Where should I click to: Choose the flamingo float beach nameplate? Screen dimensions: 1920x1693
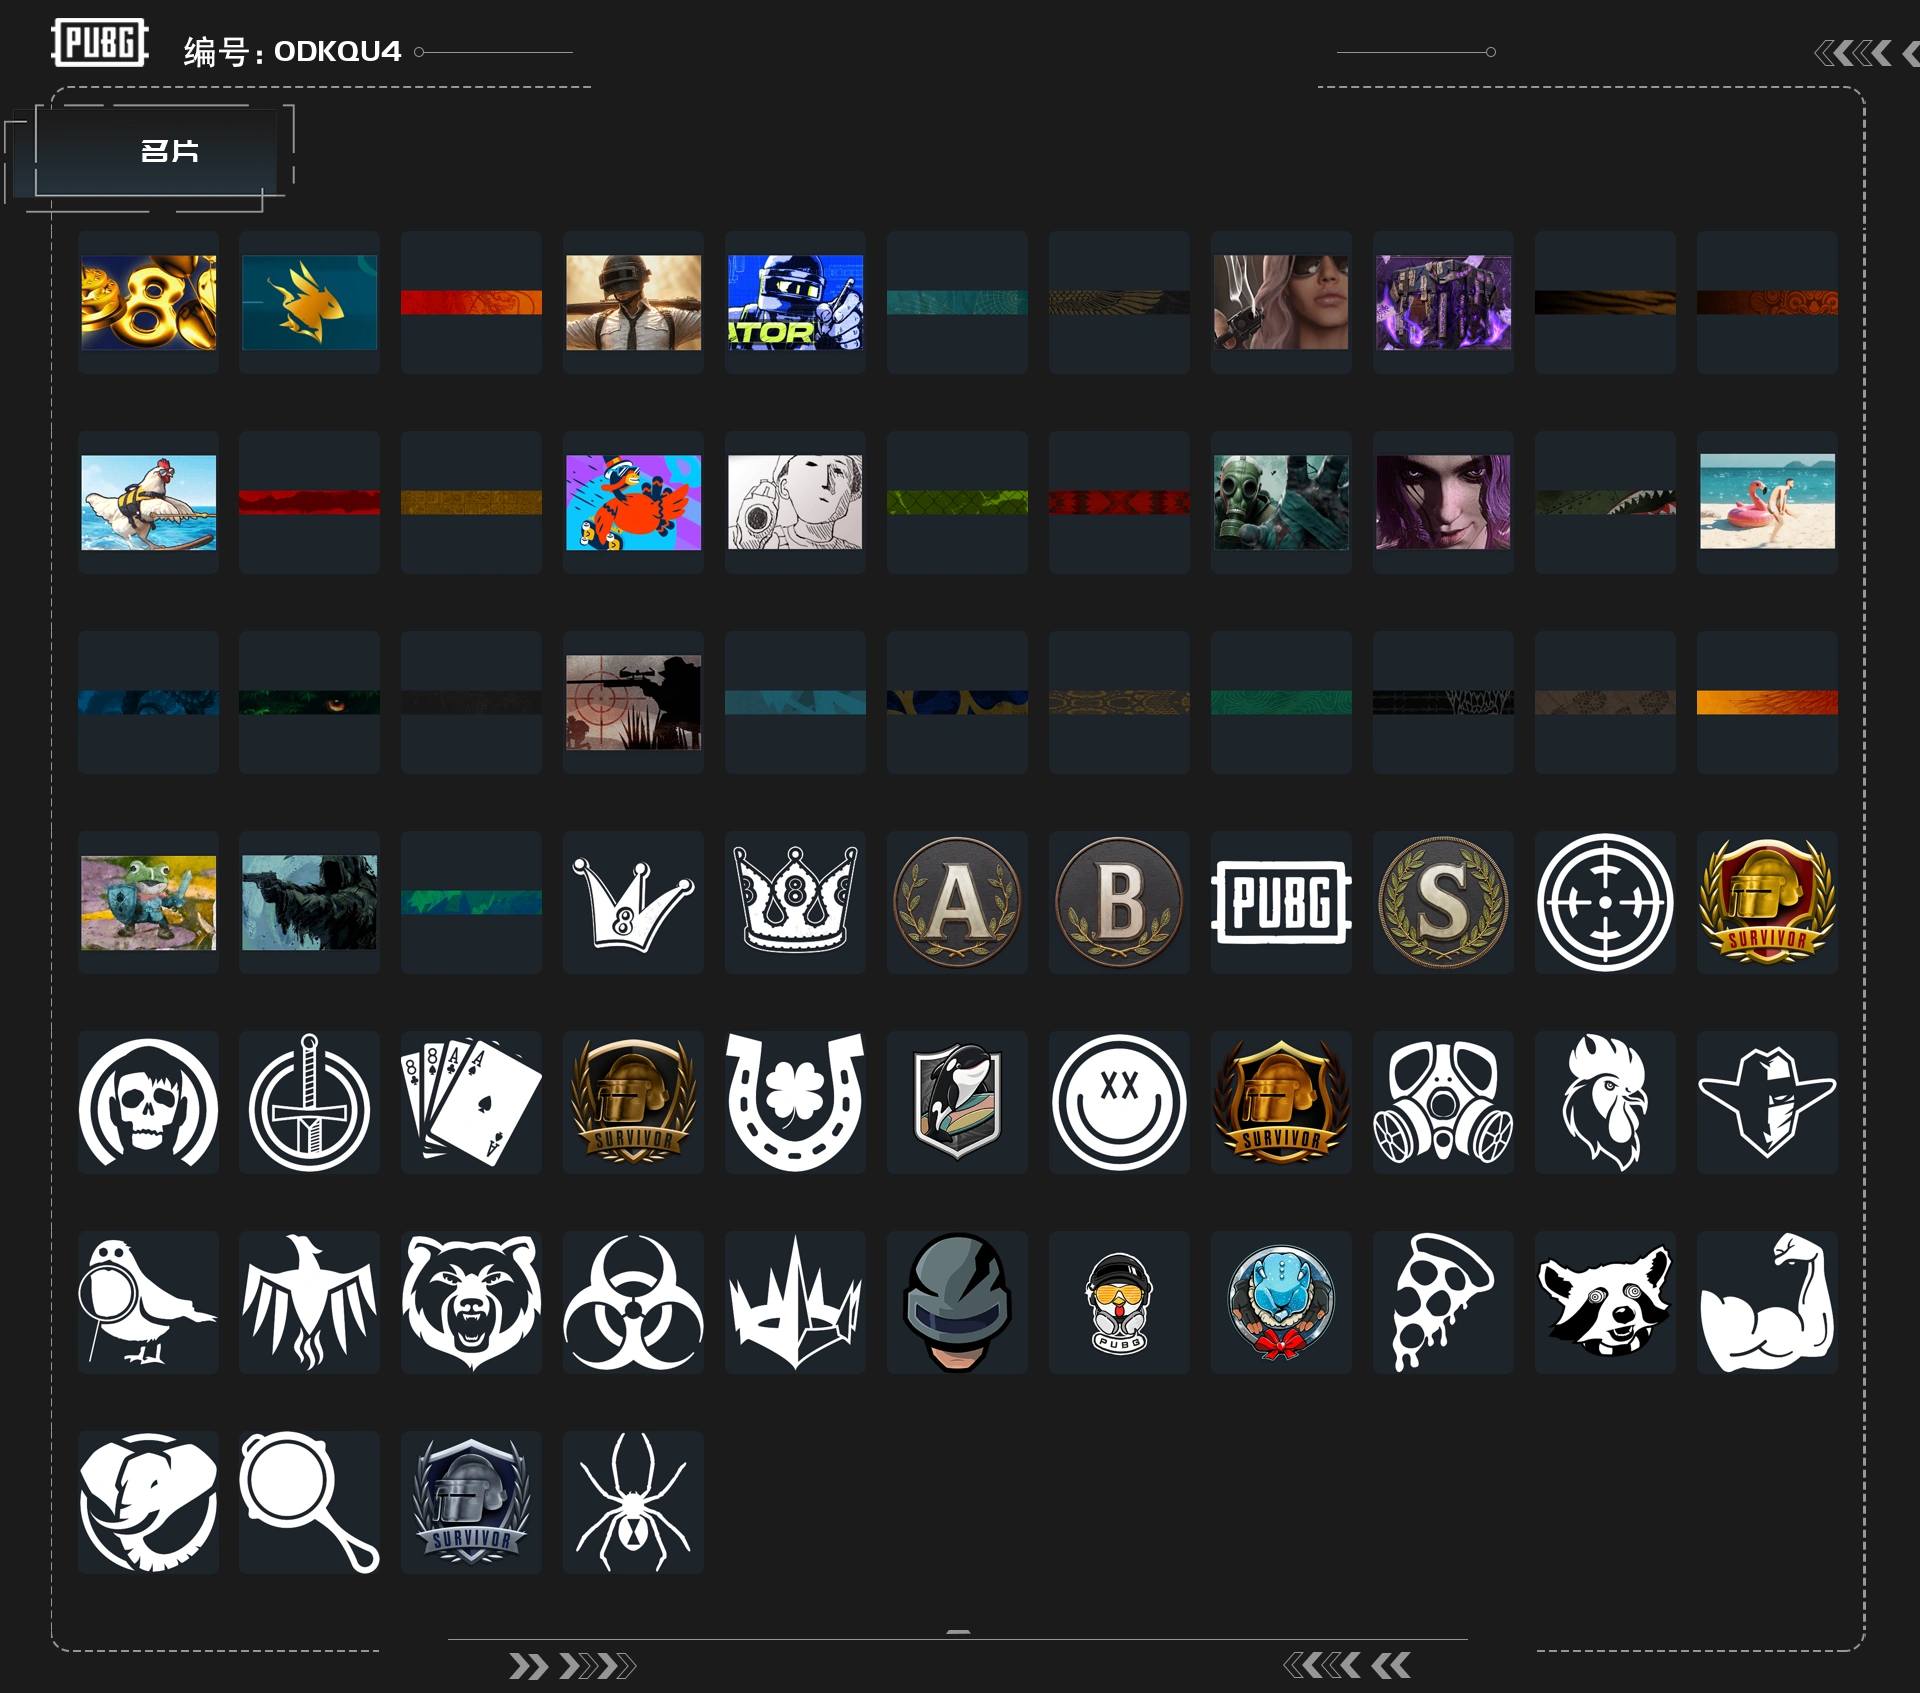[1767, 502]
